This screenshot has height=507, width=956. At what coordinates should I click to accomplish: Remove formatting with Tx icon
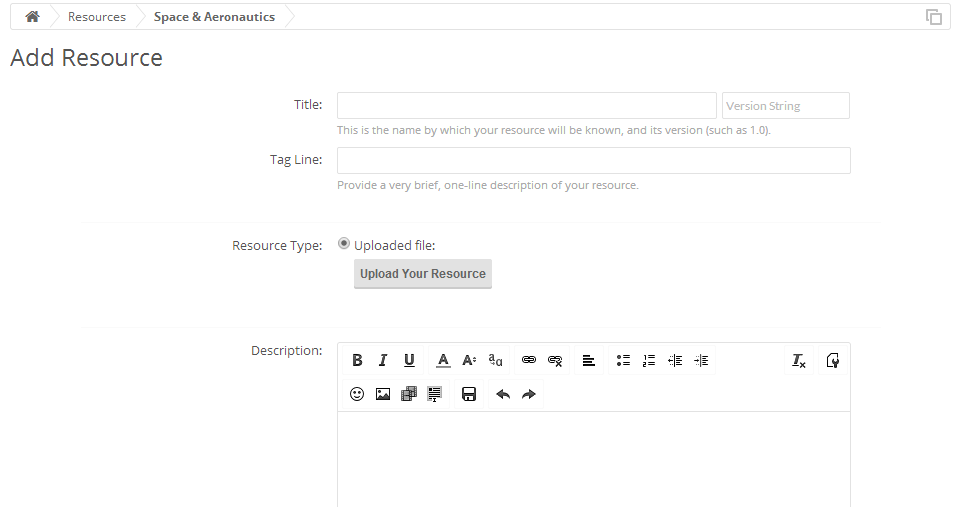click(799, 360)
